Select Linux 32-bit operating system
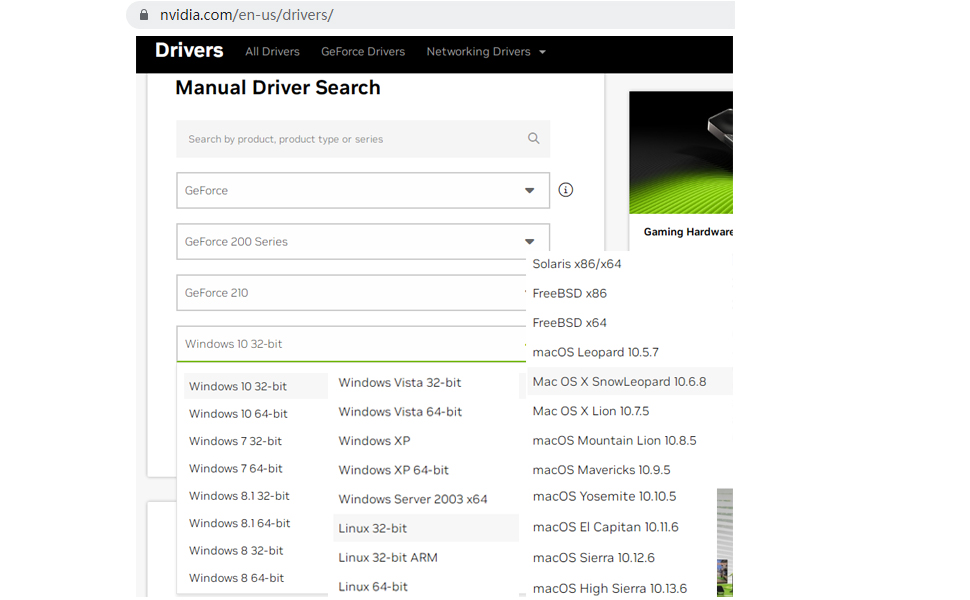Image resolution: width=970 pixels, height=600 pixels. pos(373,528)
